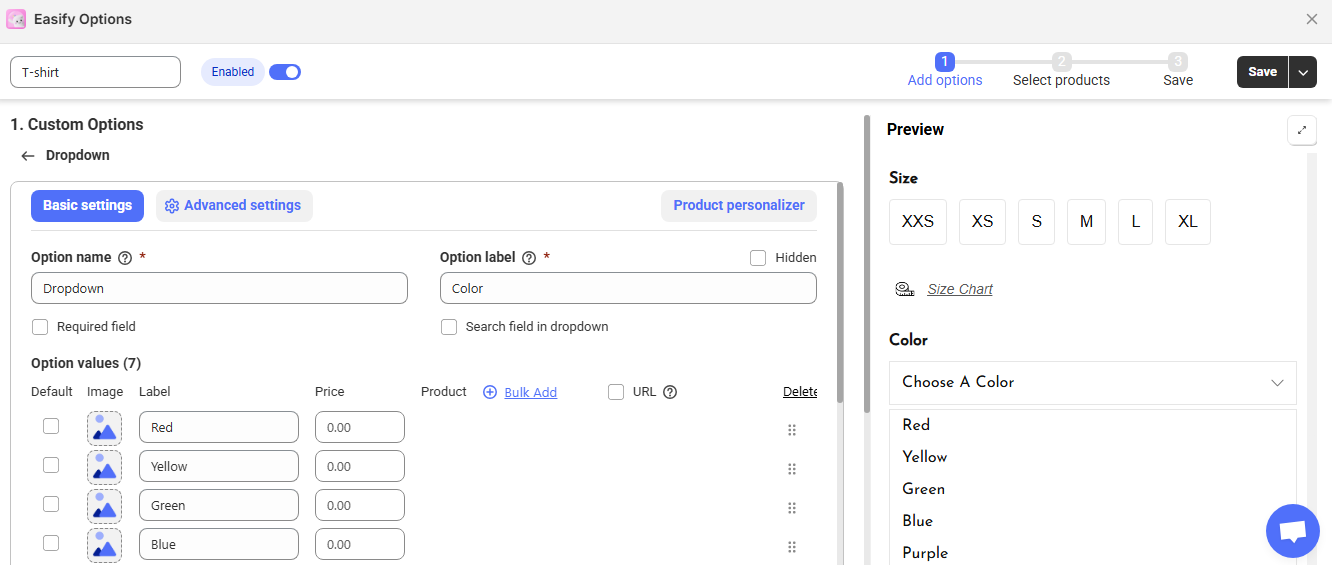Tick the Hidden checkbox
Screen dimensions: 1332x565
(758, 258)
